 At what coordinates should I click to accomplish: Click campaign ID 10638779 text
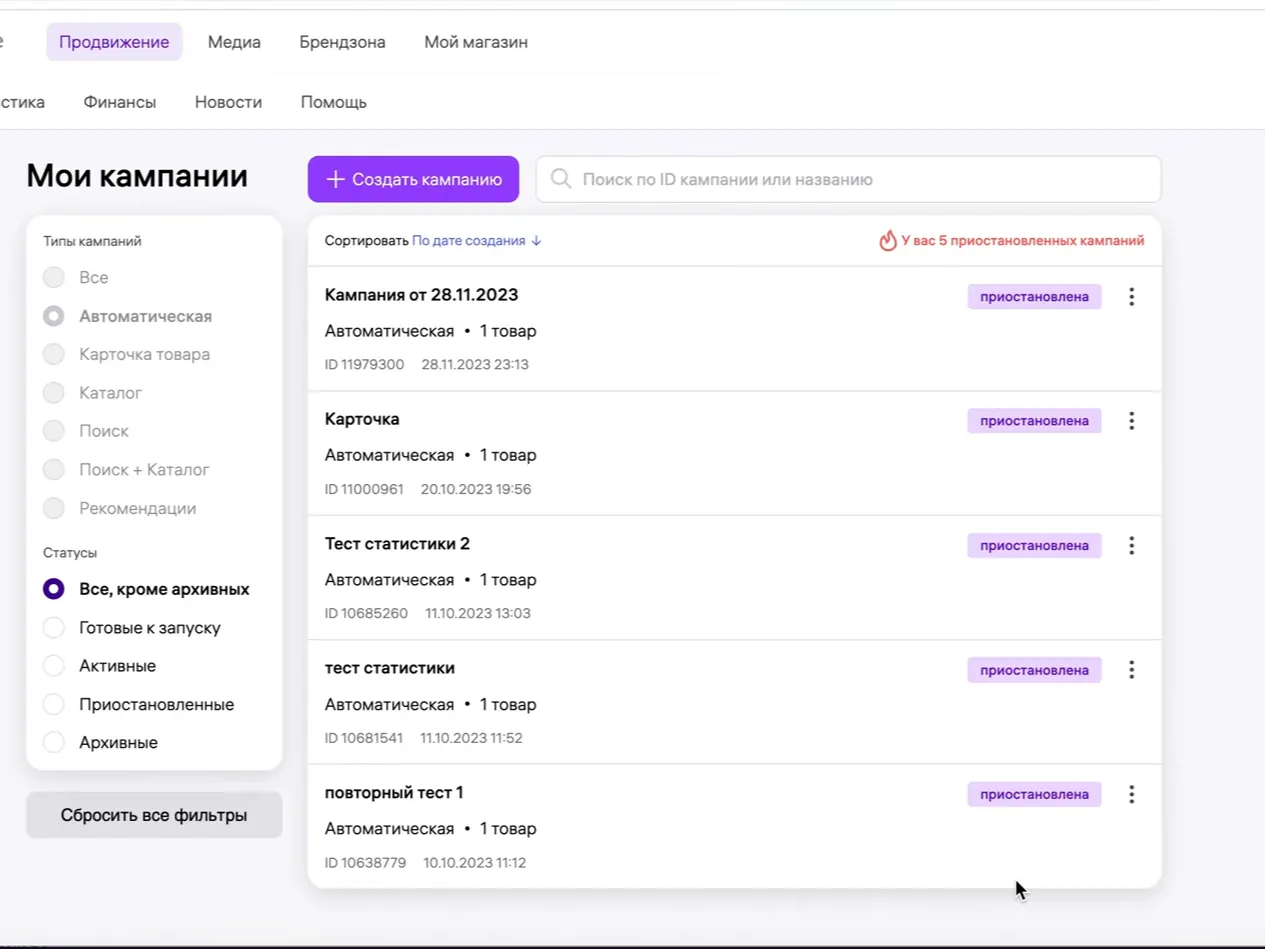366,862
